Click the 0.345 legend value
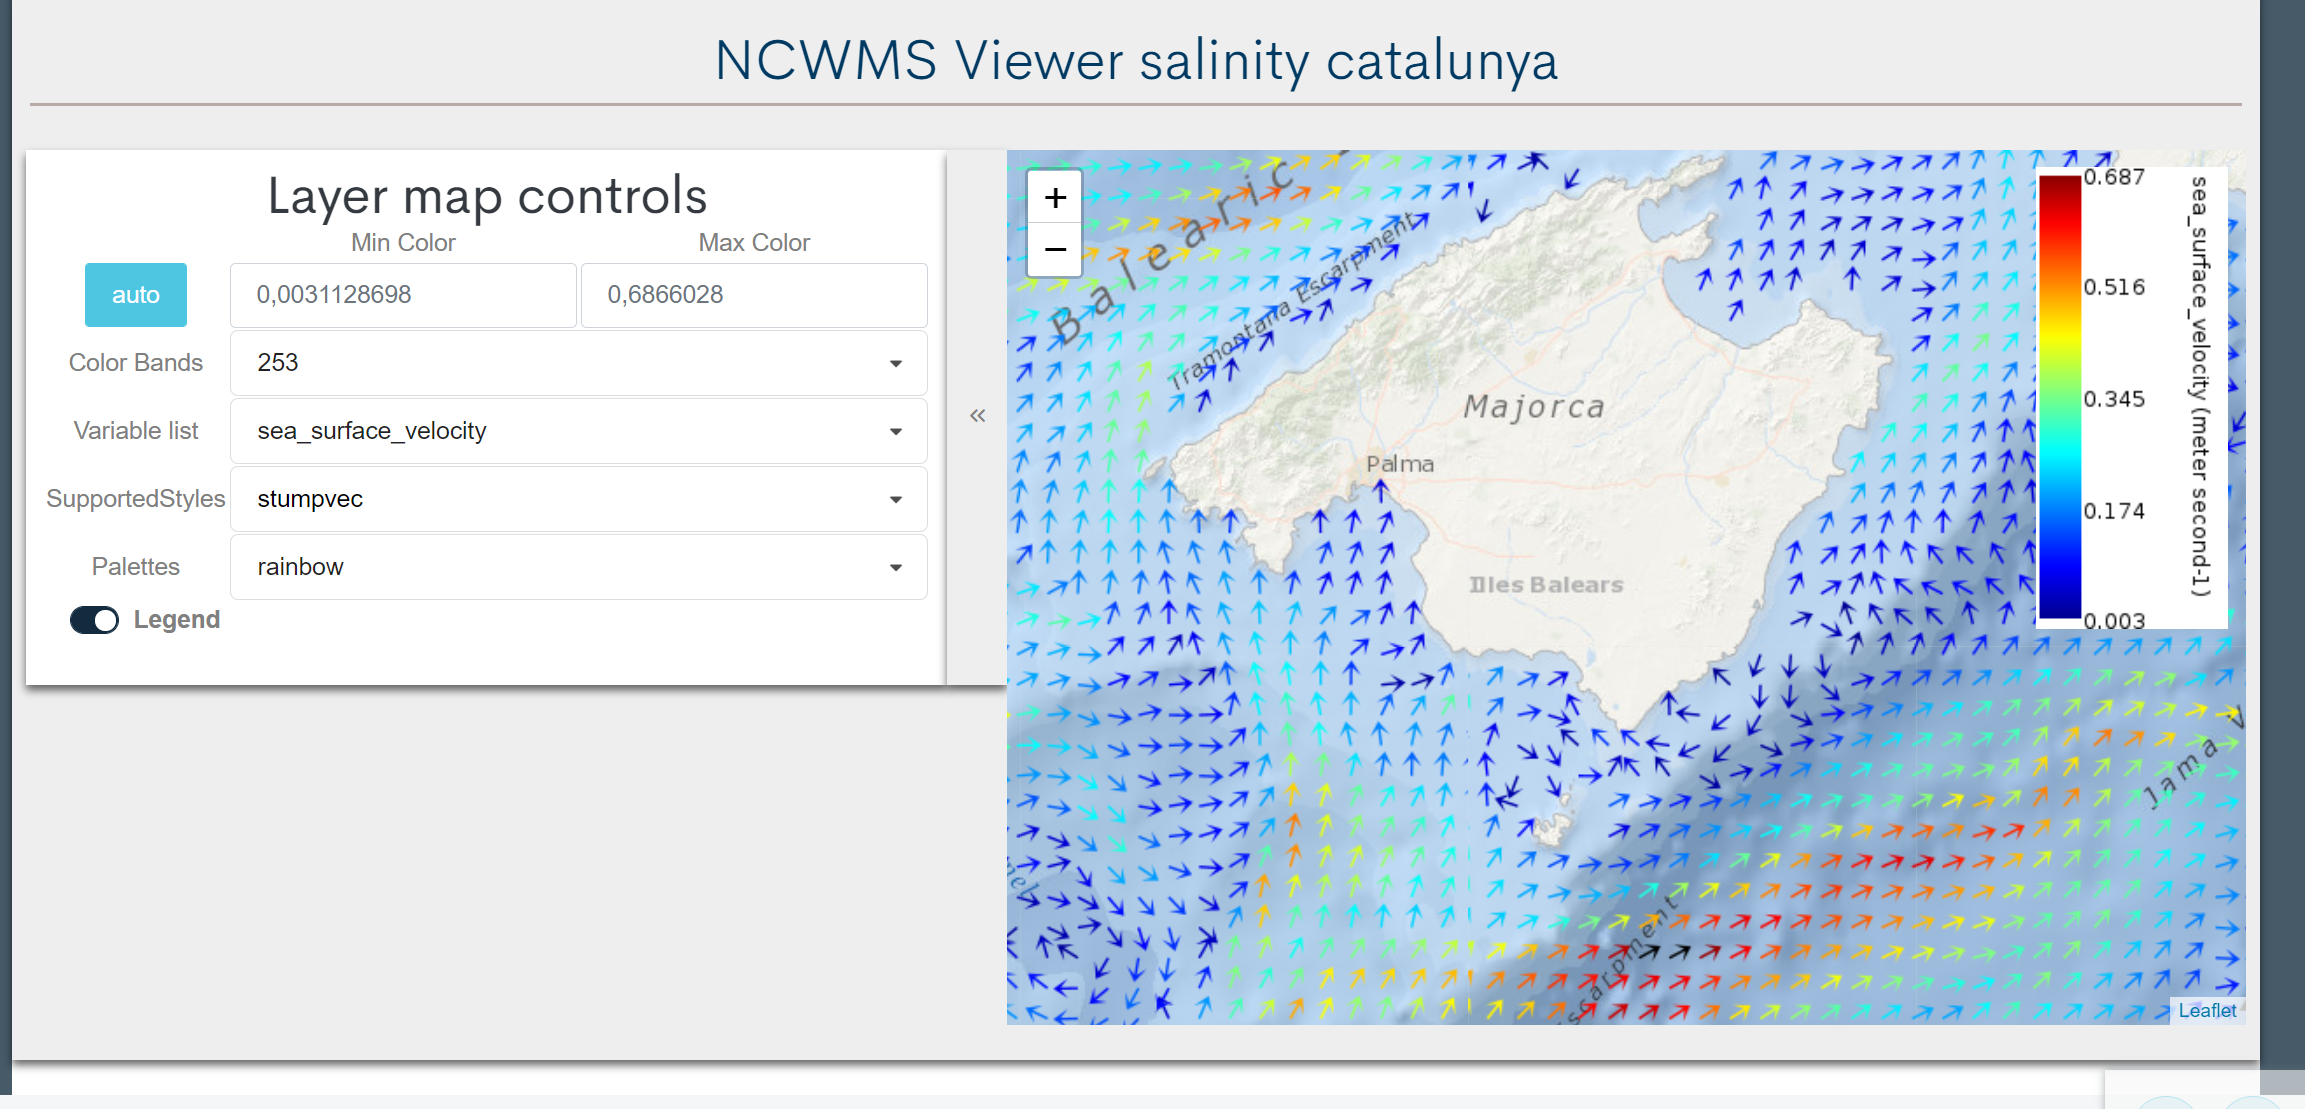 [x=2114, y=399]
